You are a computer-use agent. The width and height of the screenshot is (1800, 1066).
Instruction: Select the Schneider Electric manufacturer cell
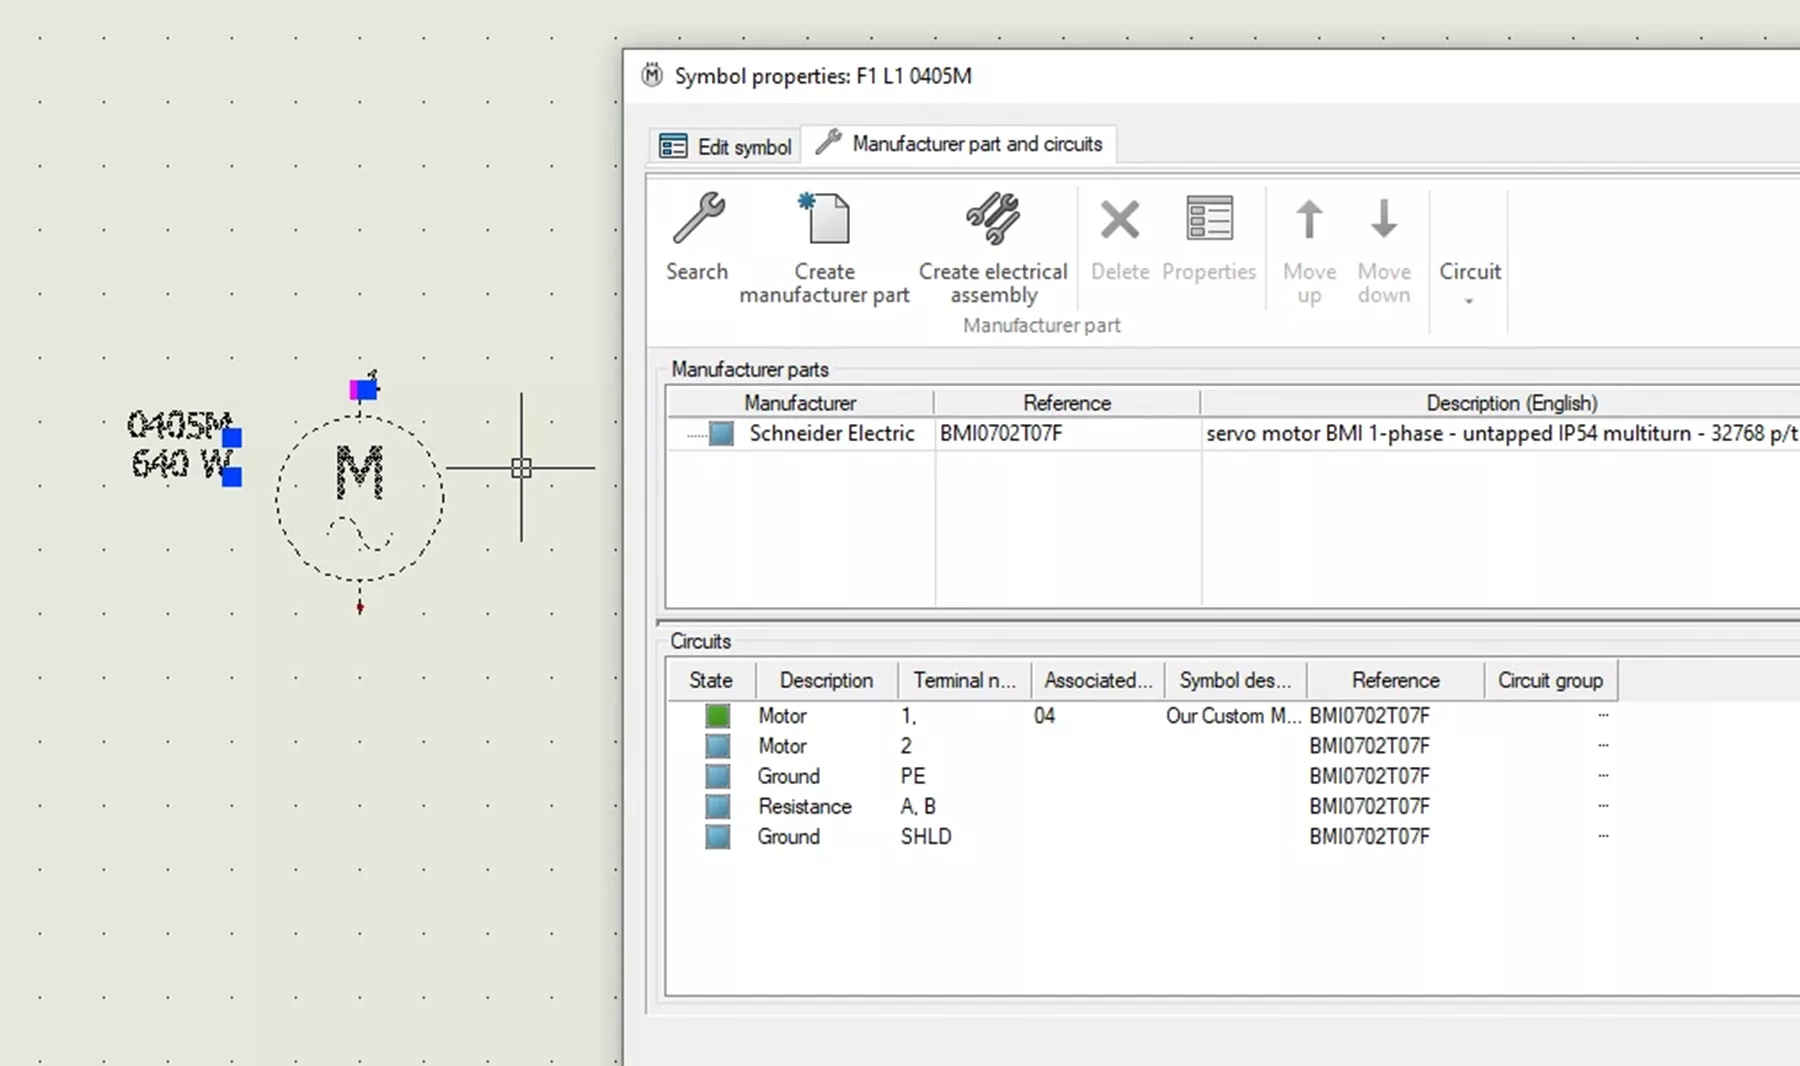point(832,433)
